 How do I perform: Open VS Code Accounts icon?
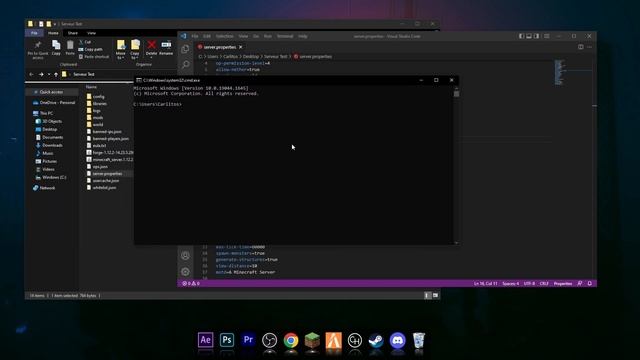(x=185, y=256)
